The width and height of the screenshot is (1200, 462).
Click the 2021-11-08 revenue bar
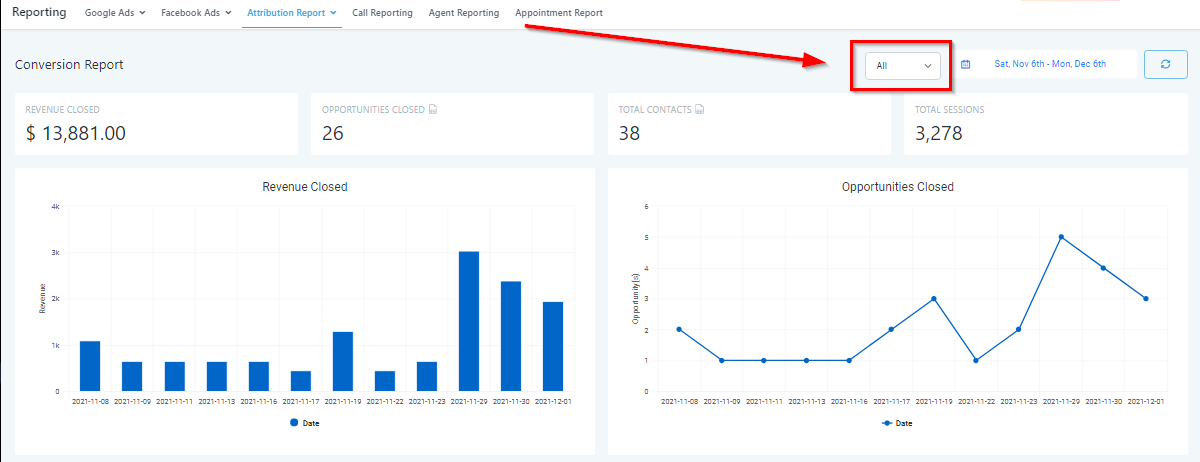(x=90, y=366)
